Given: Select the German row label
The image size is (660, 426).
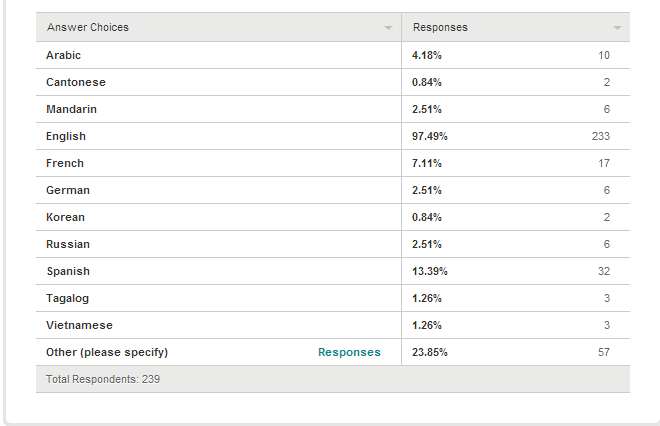Looking at the screenshot, I should click(x=68, y=190).
